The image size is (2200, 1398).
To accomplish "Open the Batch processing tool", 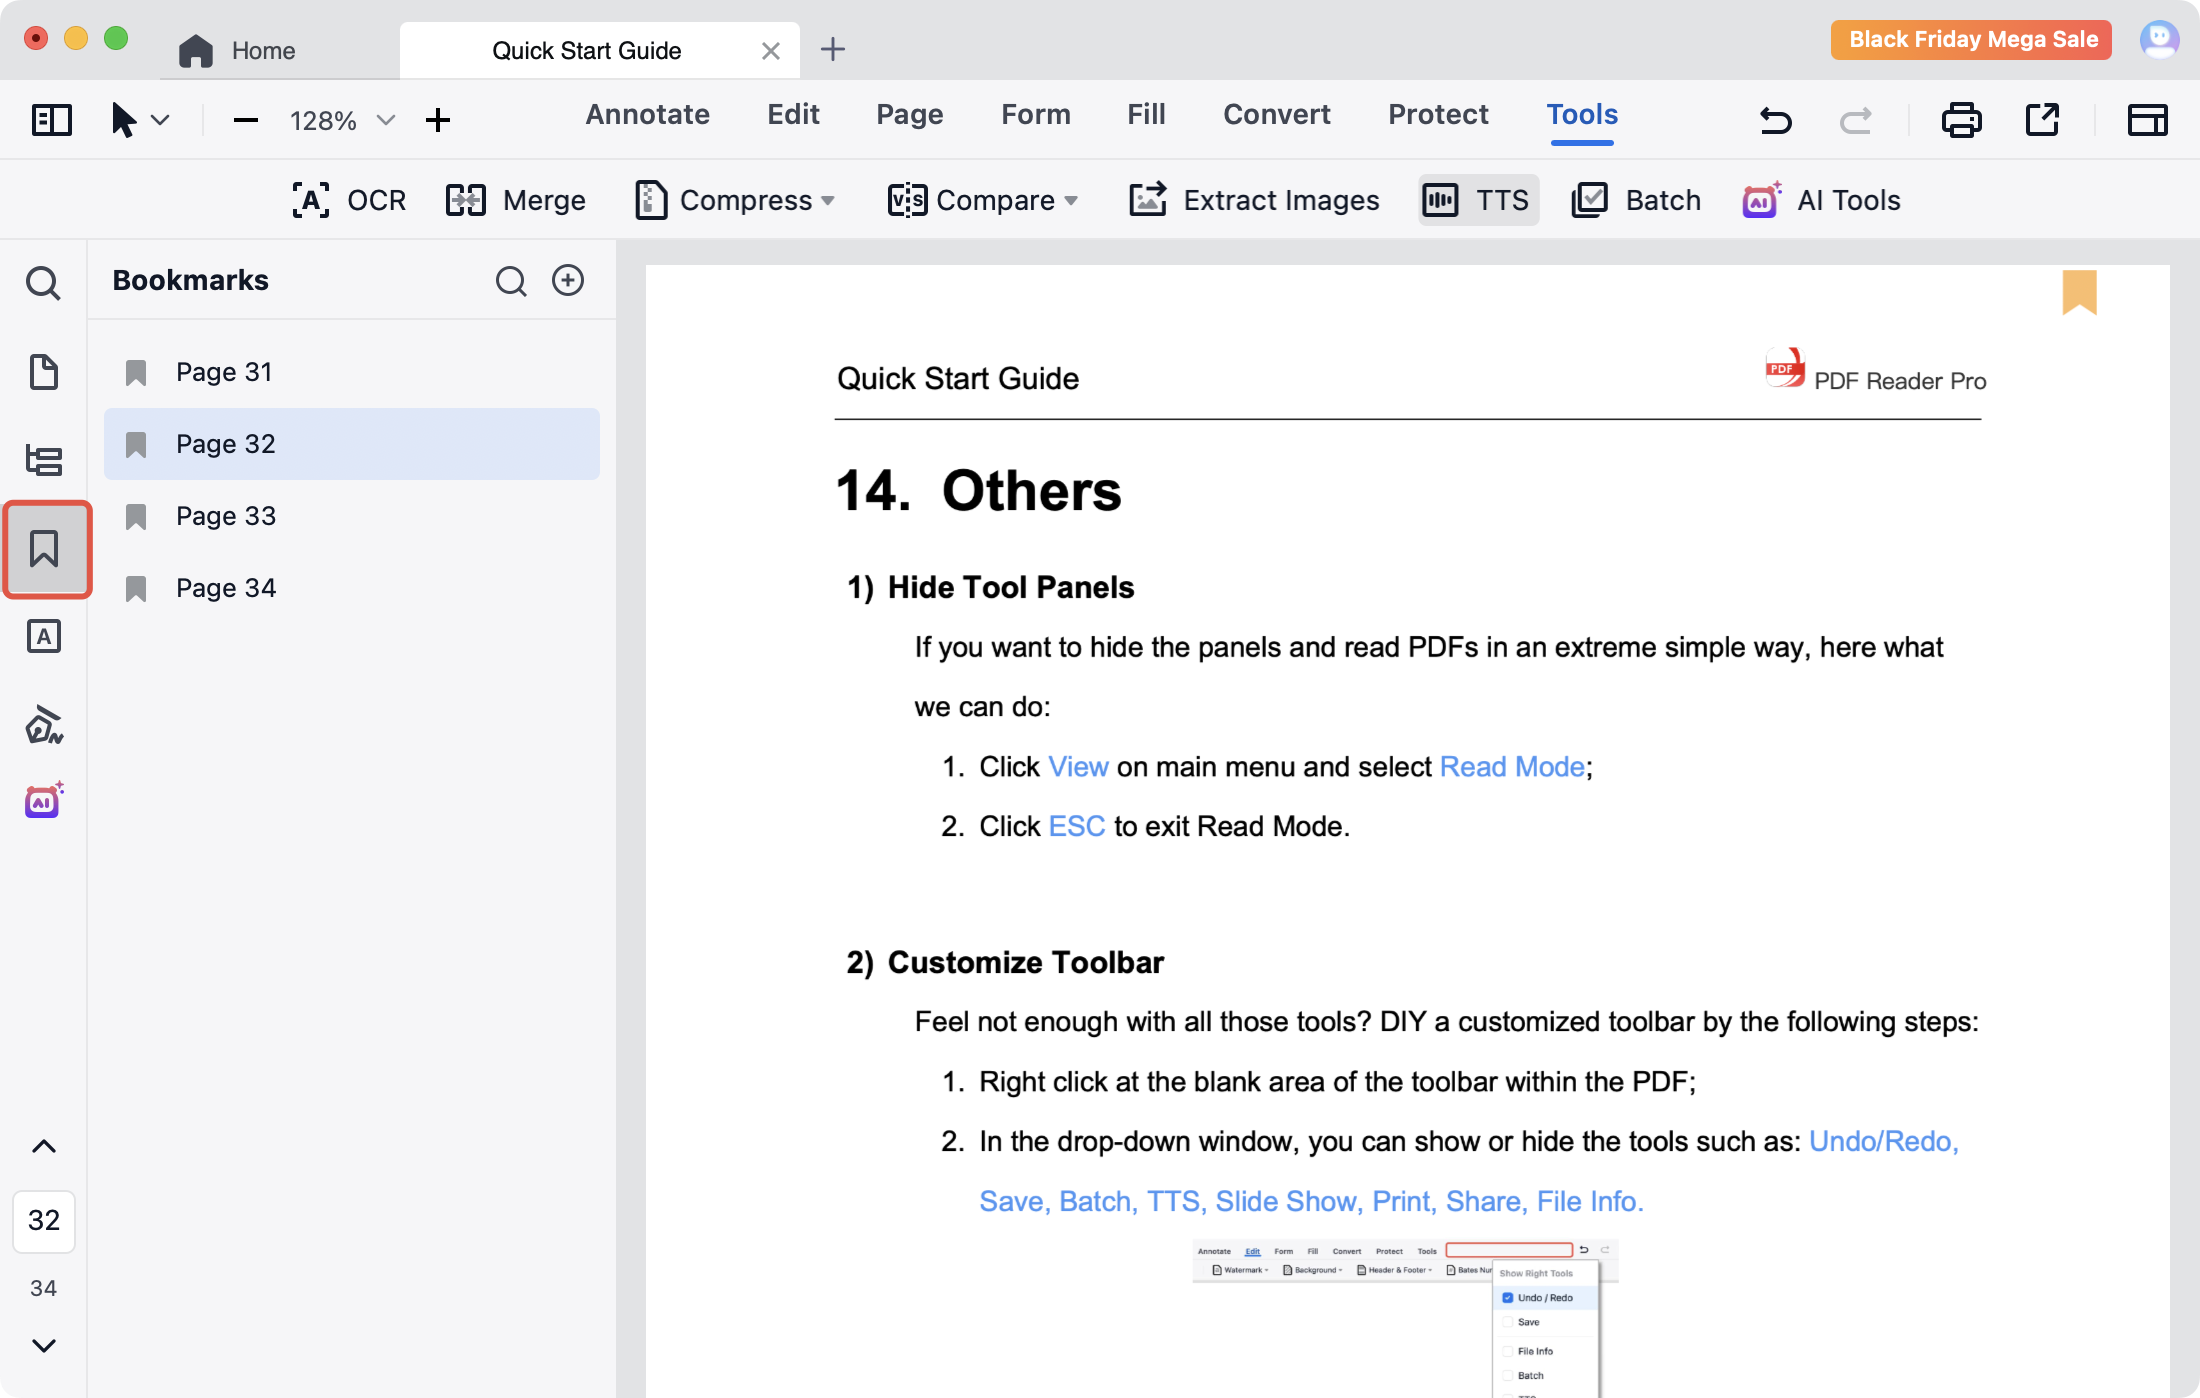I will (x=1636, y=200).
